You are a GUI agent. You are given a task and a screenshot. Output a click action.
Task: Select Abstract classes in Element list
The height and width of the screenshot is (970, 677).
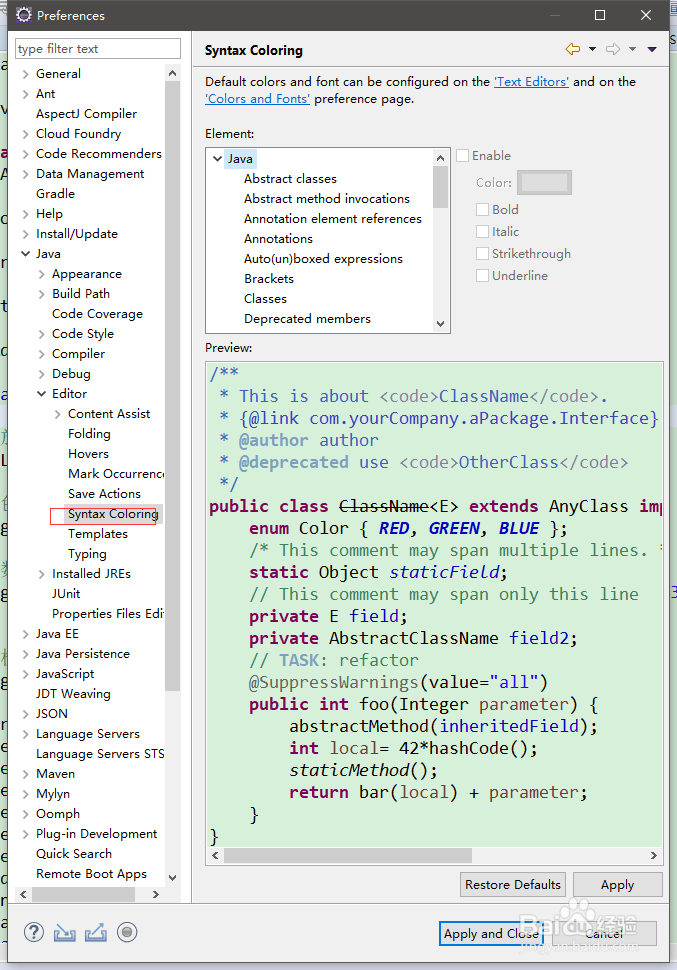pyautogui.click(x=290, y=179)
